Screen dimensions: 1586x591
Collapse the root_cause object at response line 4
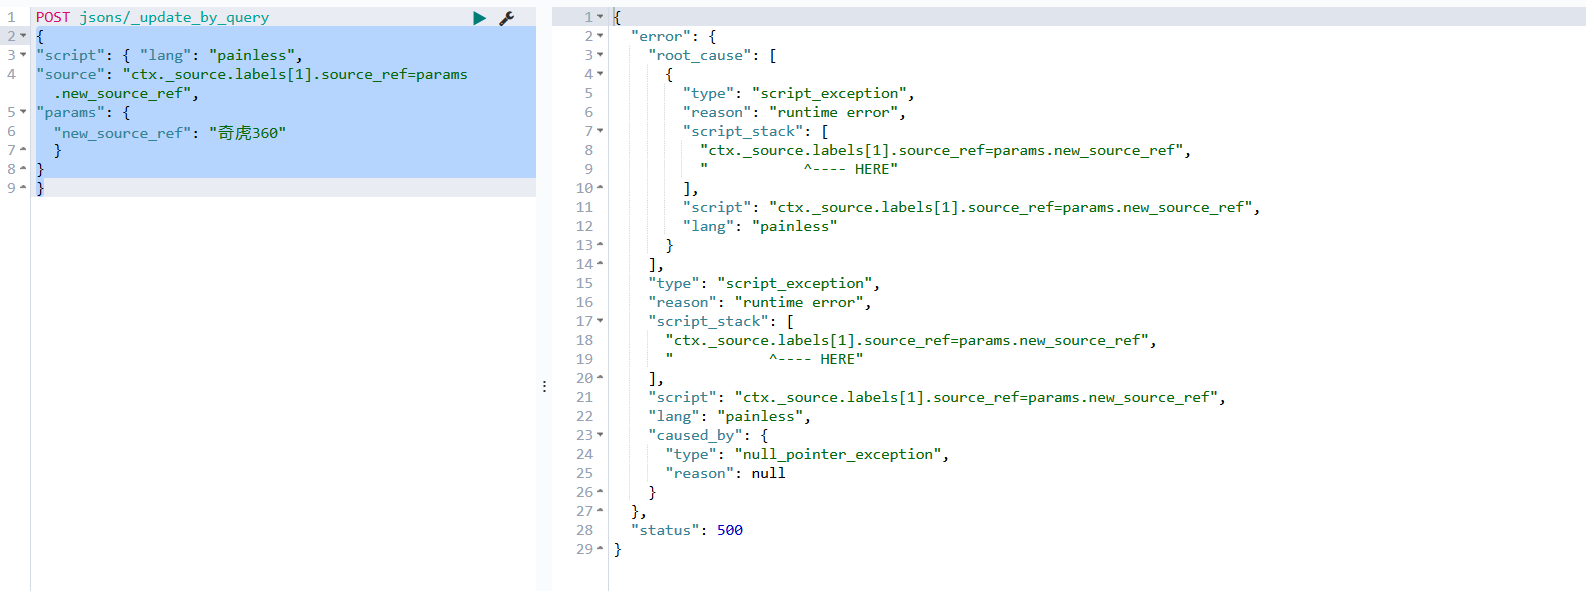pos(600,74)
